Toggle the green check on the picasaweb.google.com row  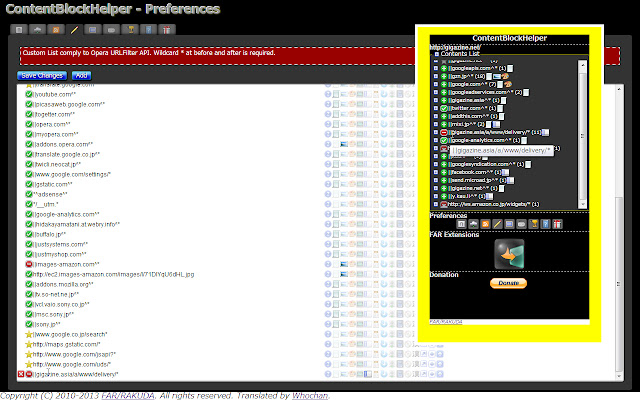[29, 104]
